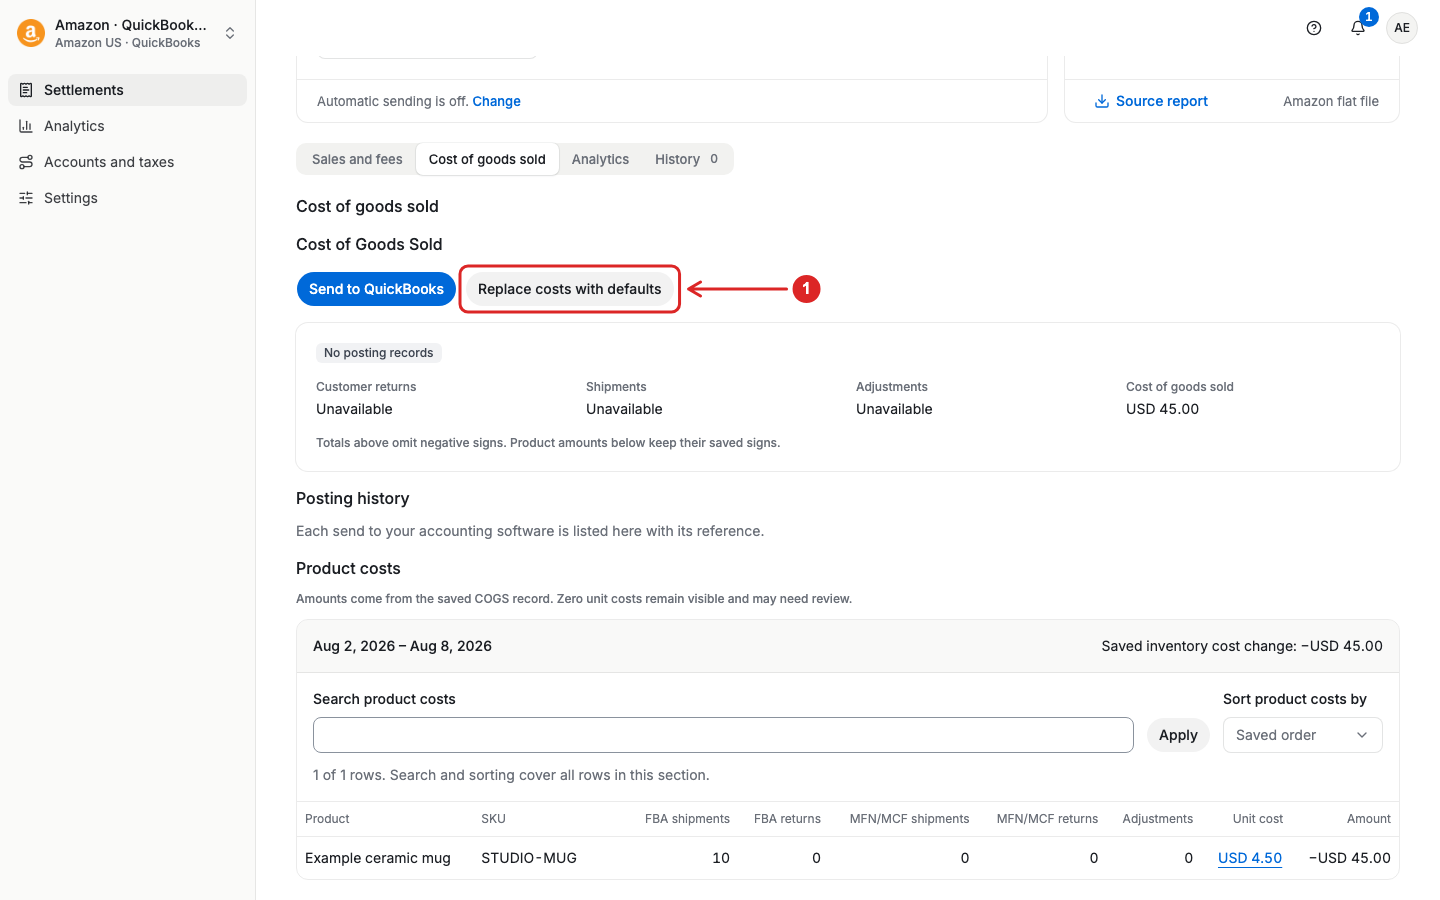Viewport: 1440px width, 900px height.
Task: Click the Apply search button
Action: tap(1178, 735)
